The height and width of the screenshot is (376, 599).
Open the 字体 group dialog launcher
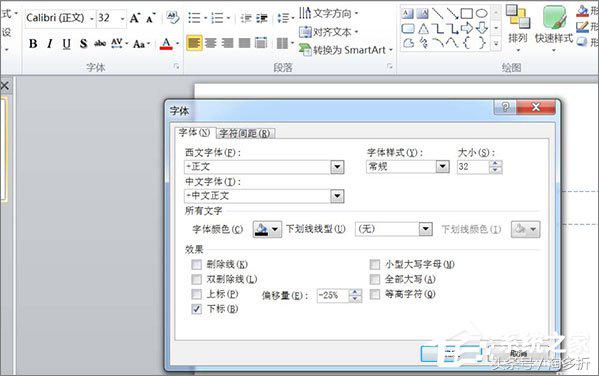pyautogui.click(x=176, y=66)
